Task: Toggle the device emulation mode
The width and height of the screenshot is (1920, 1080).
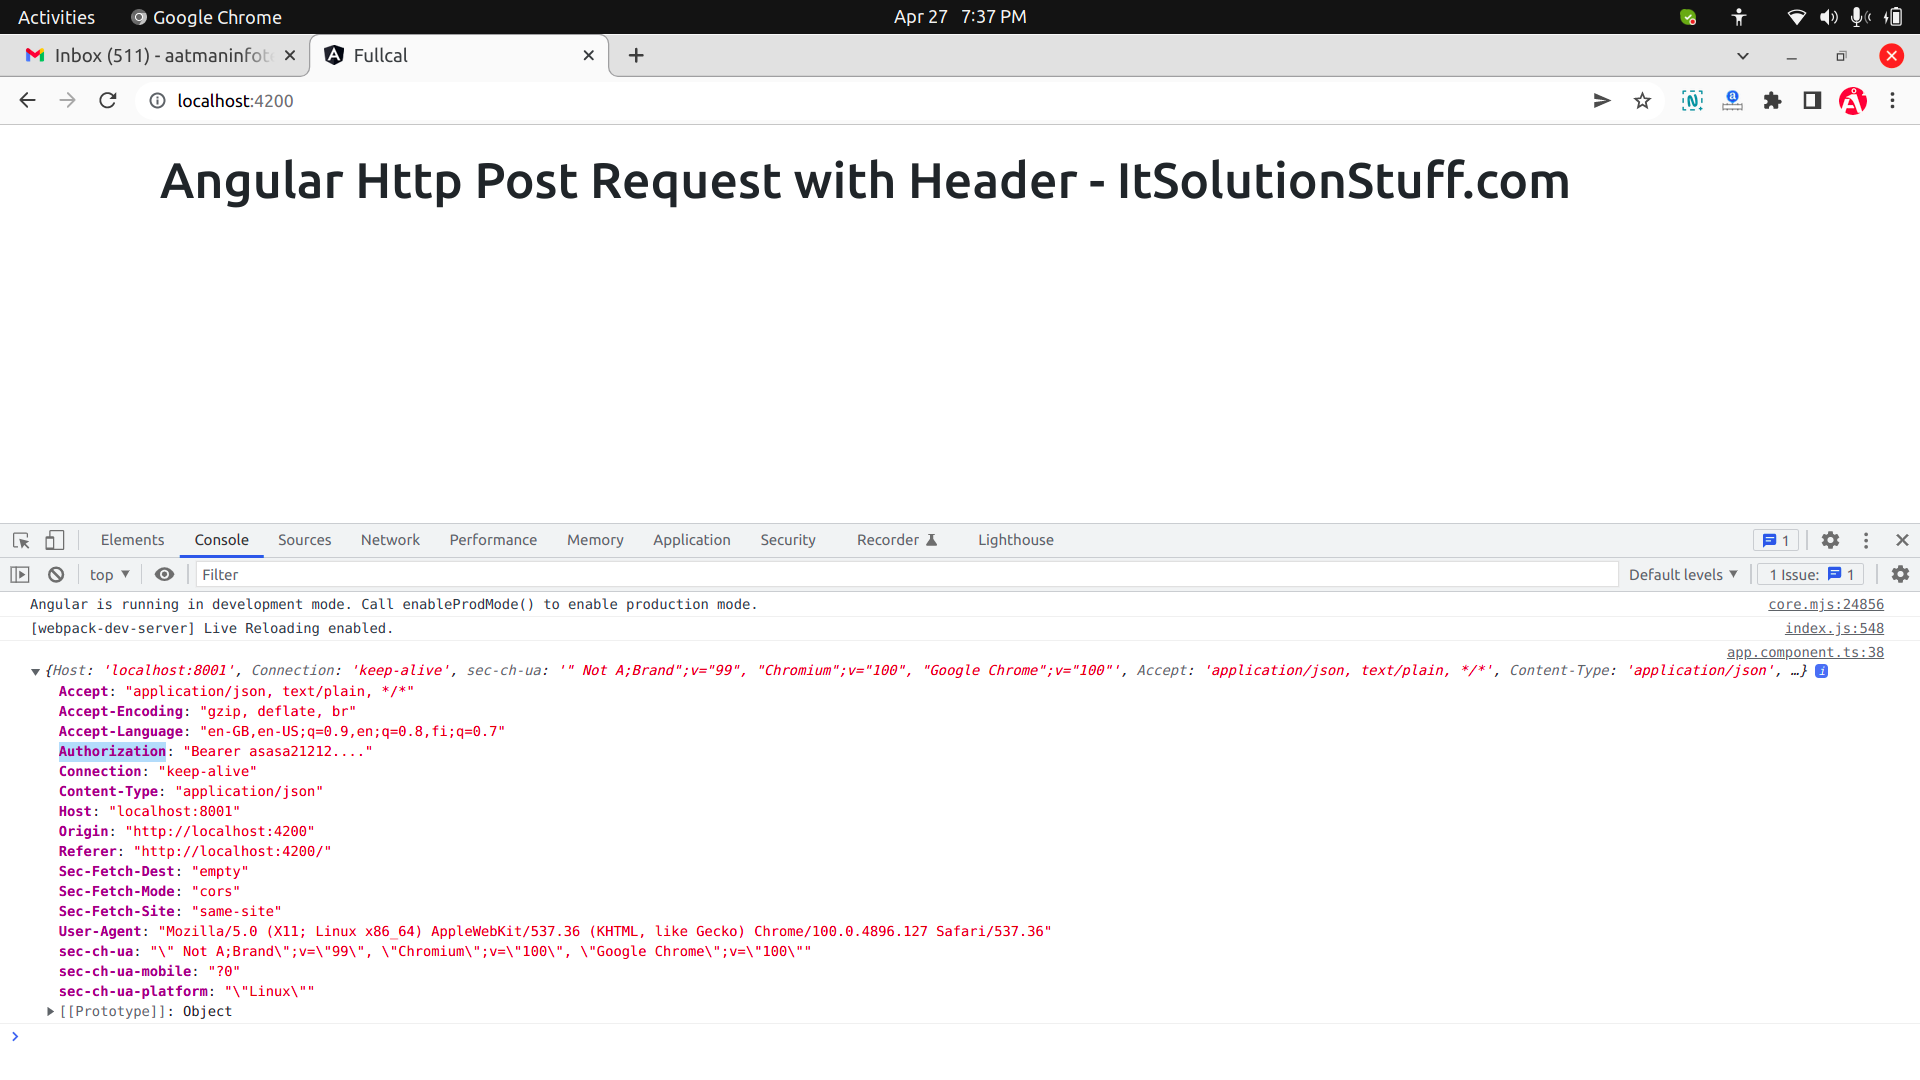Action: click(x=55, y=540)
